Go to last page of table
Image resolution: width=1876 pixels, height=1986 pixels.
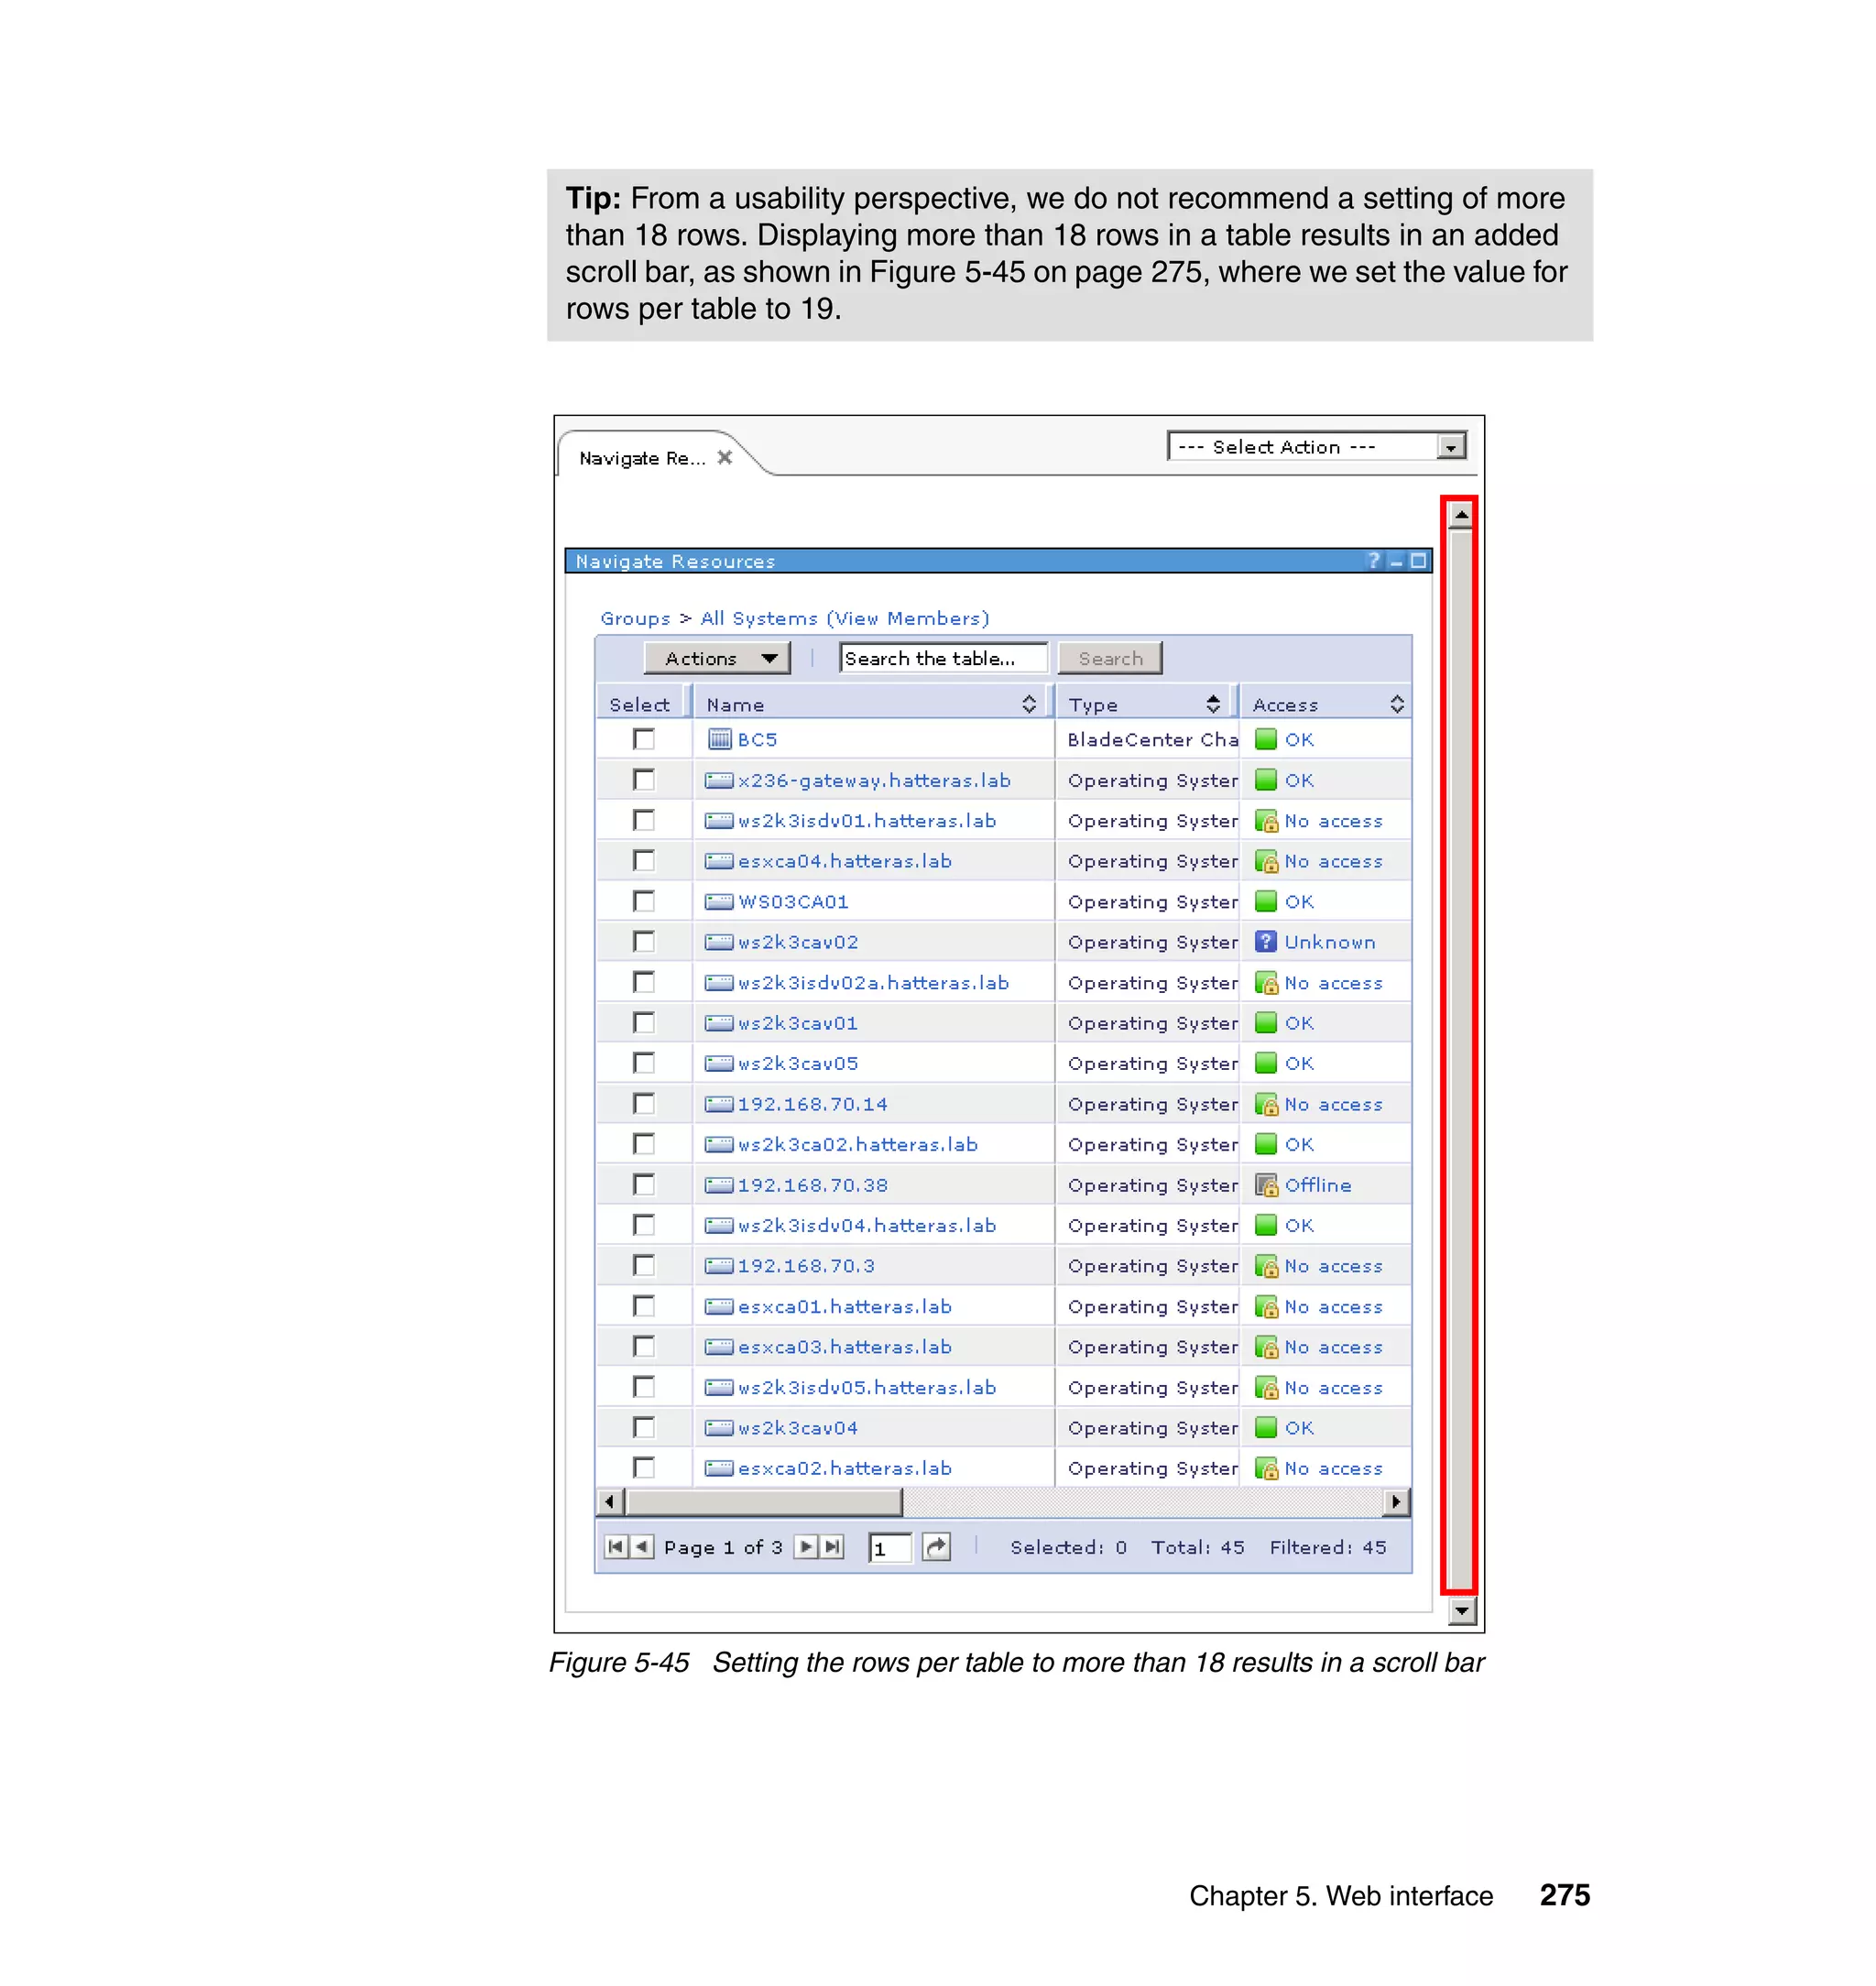click(832, 1546)
